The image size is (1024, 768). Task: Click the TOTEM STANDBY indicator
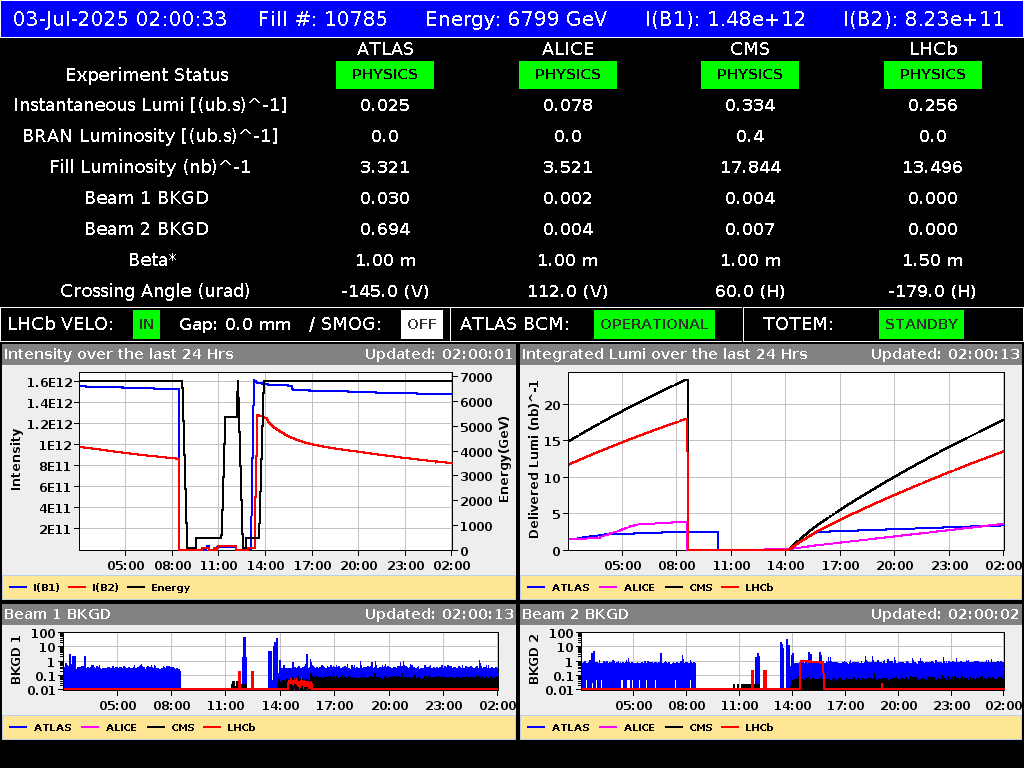click(921, 324)
